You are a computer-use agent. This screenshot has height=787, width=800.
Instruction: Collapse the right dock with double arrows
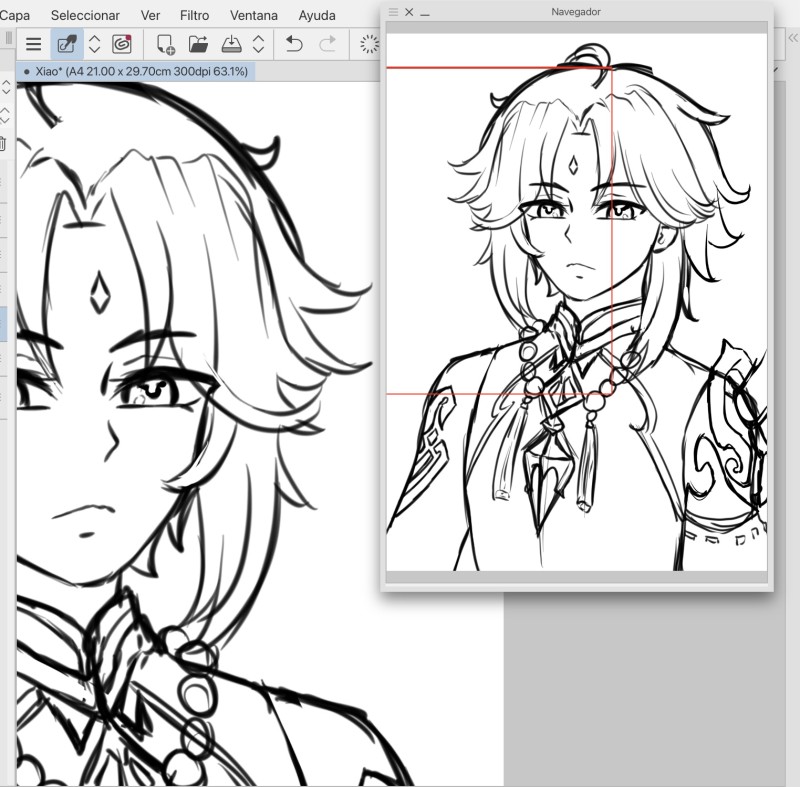point(793,38)
